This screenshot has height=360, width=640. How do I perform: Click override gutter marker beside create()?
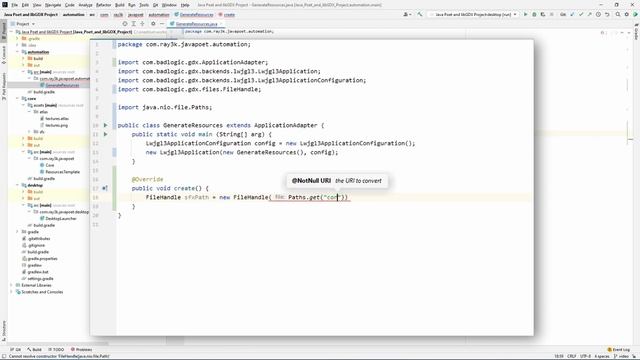pos(105,188)
